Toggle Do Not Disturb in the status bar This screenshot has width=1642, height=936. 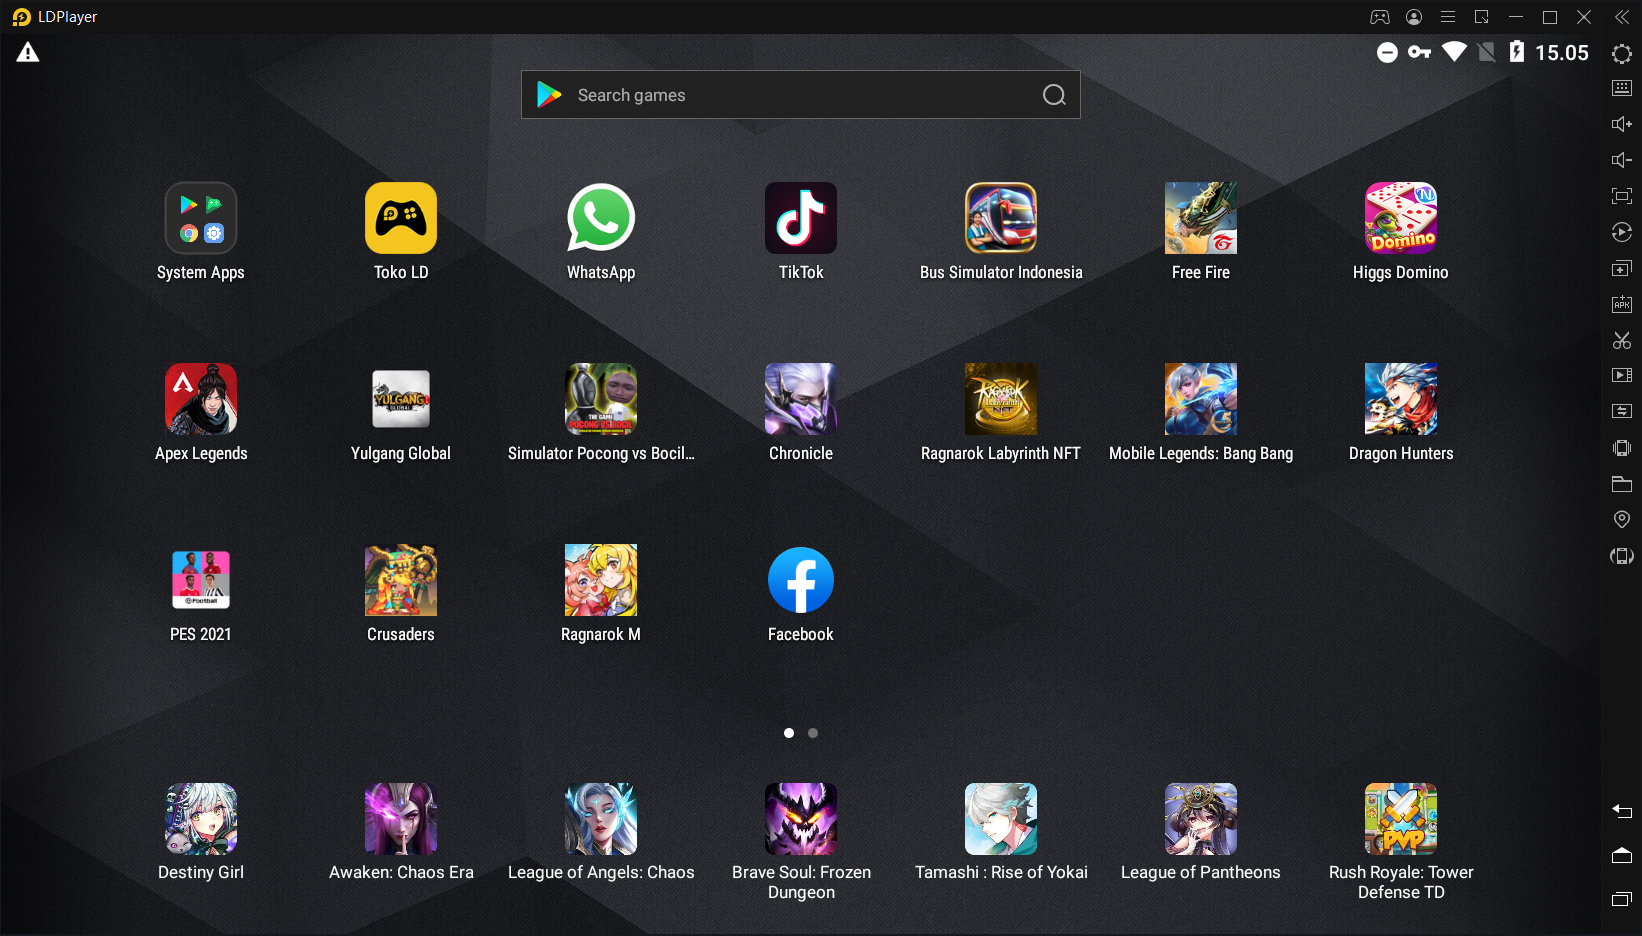pyautogui.click(x=1387, y=52)
